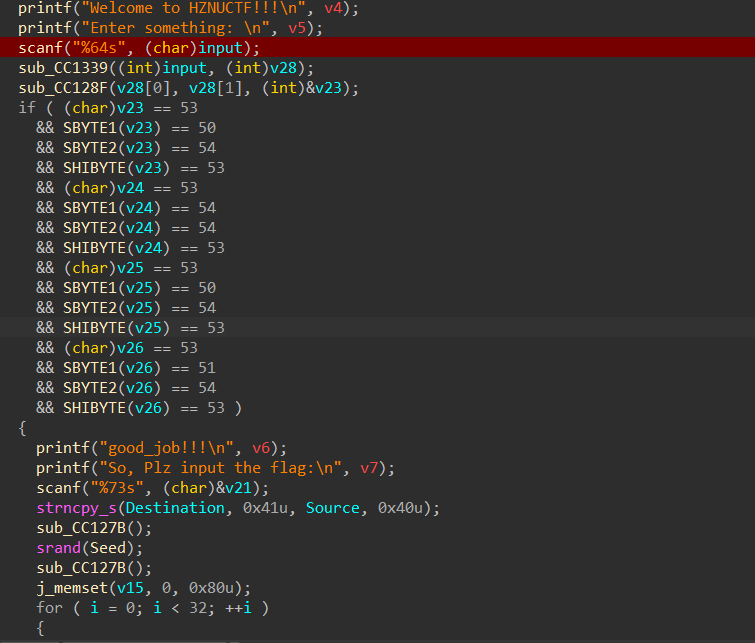Click the highlighted scanf("%64s") line
The width and height of the screenshot is (755, 643).
[378, 48]
